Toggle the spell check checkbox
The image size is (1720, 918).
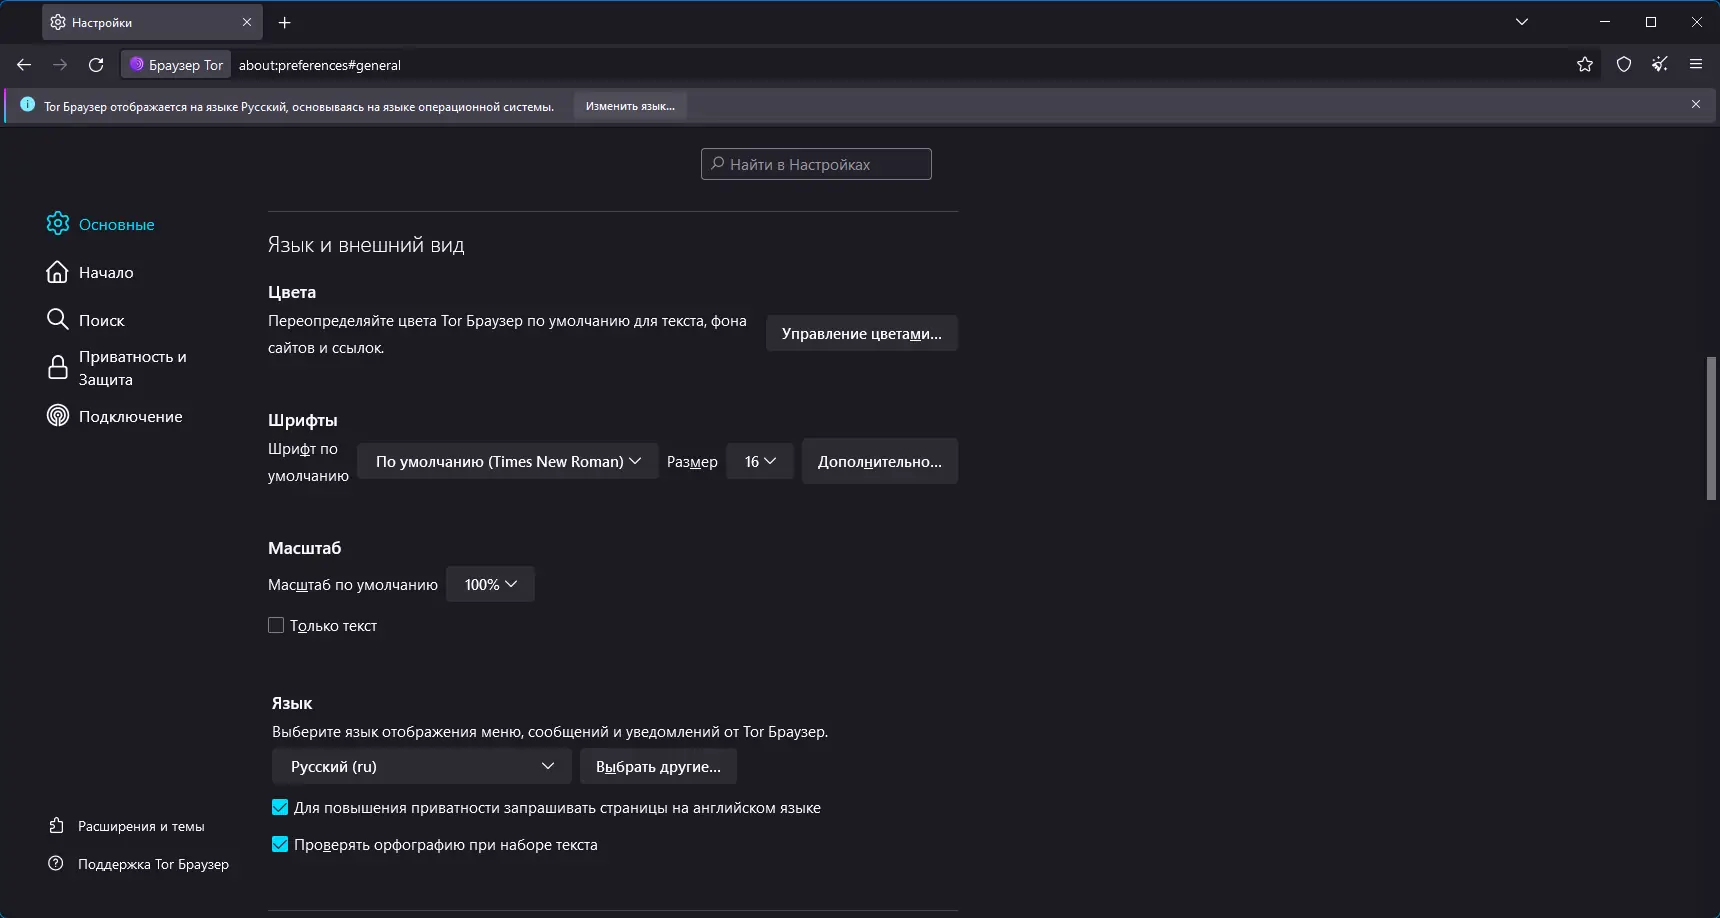click(280, 844)
